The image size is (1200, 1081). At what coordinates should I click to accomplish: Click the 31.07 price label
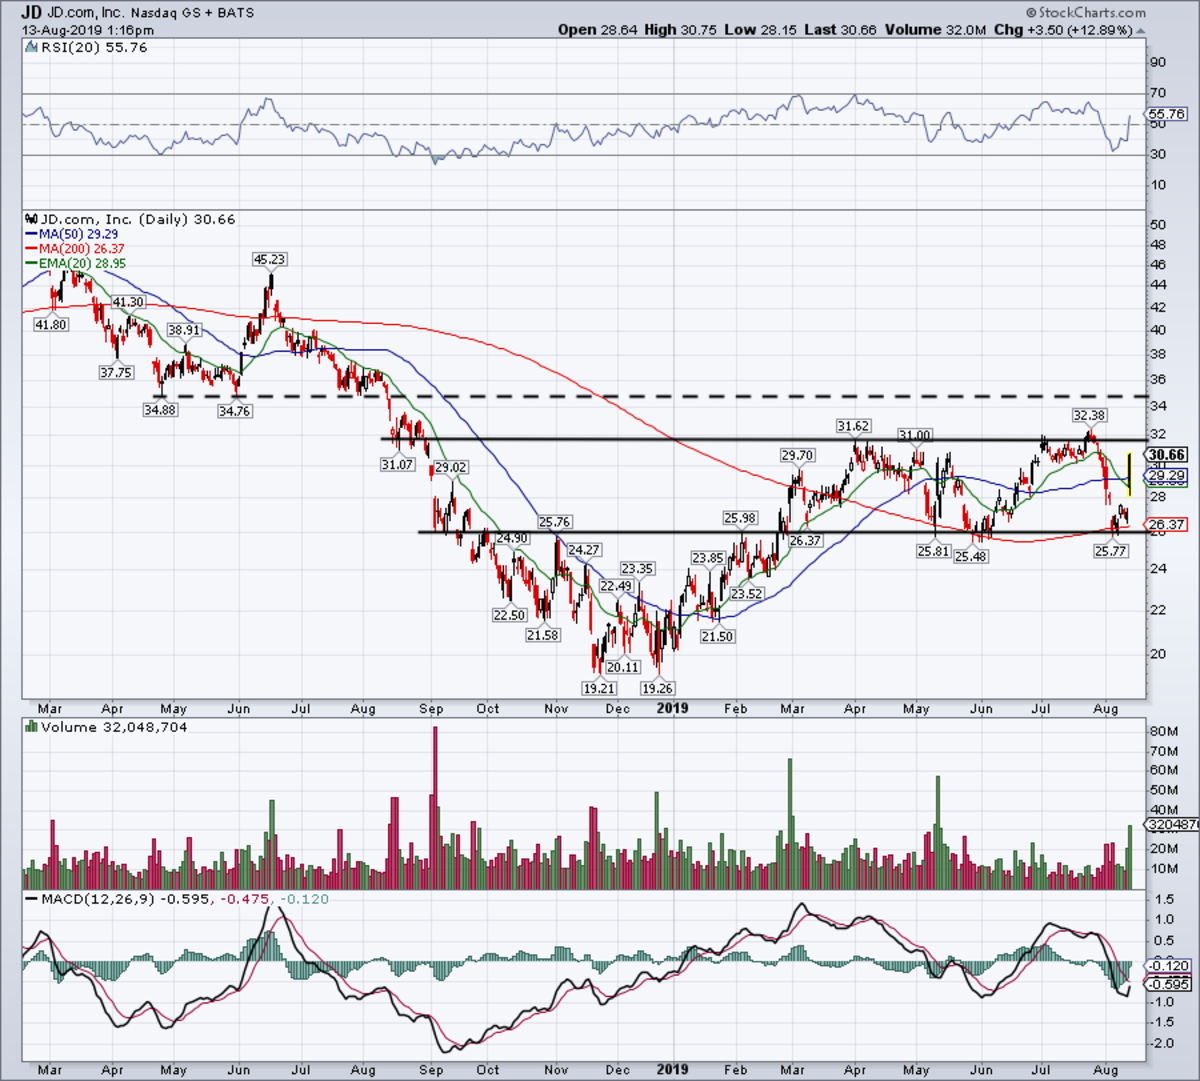coord(397,464)
